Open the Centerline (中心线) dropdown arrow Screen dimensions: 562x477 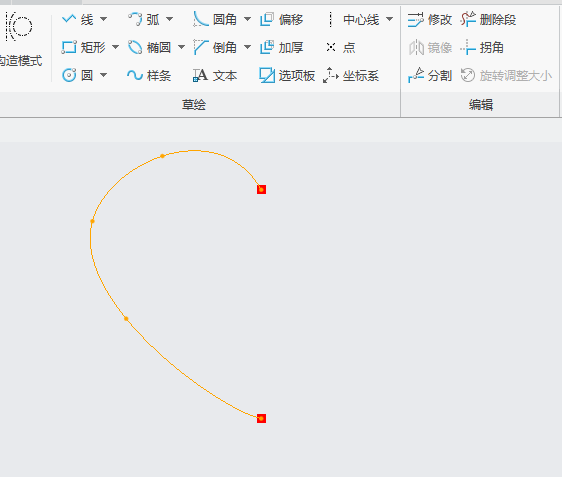pyautogui.click(x=390, y=19)
